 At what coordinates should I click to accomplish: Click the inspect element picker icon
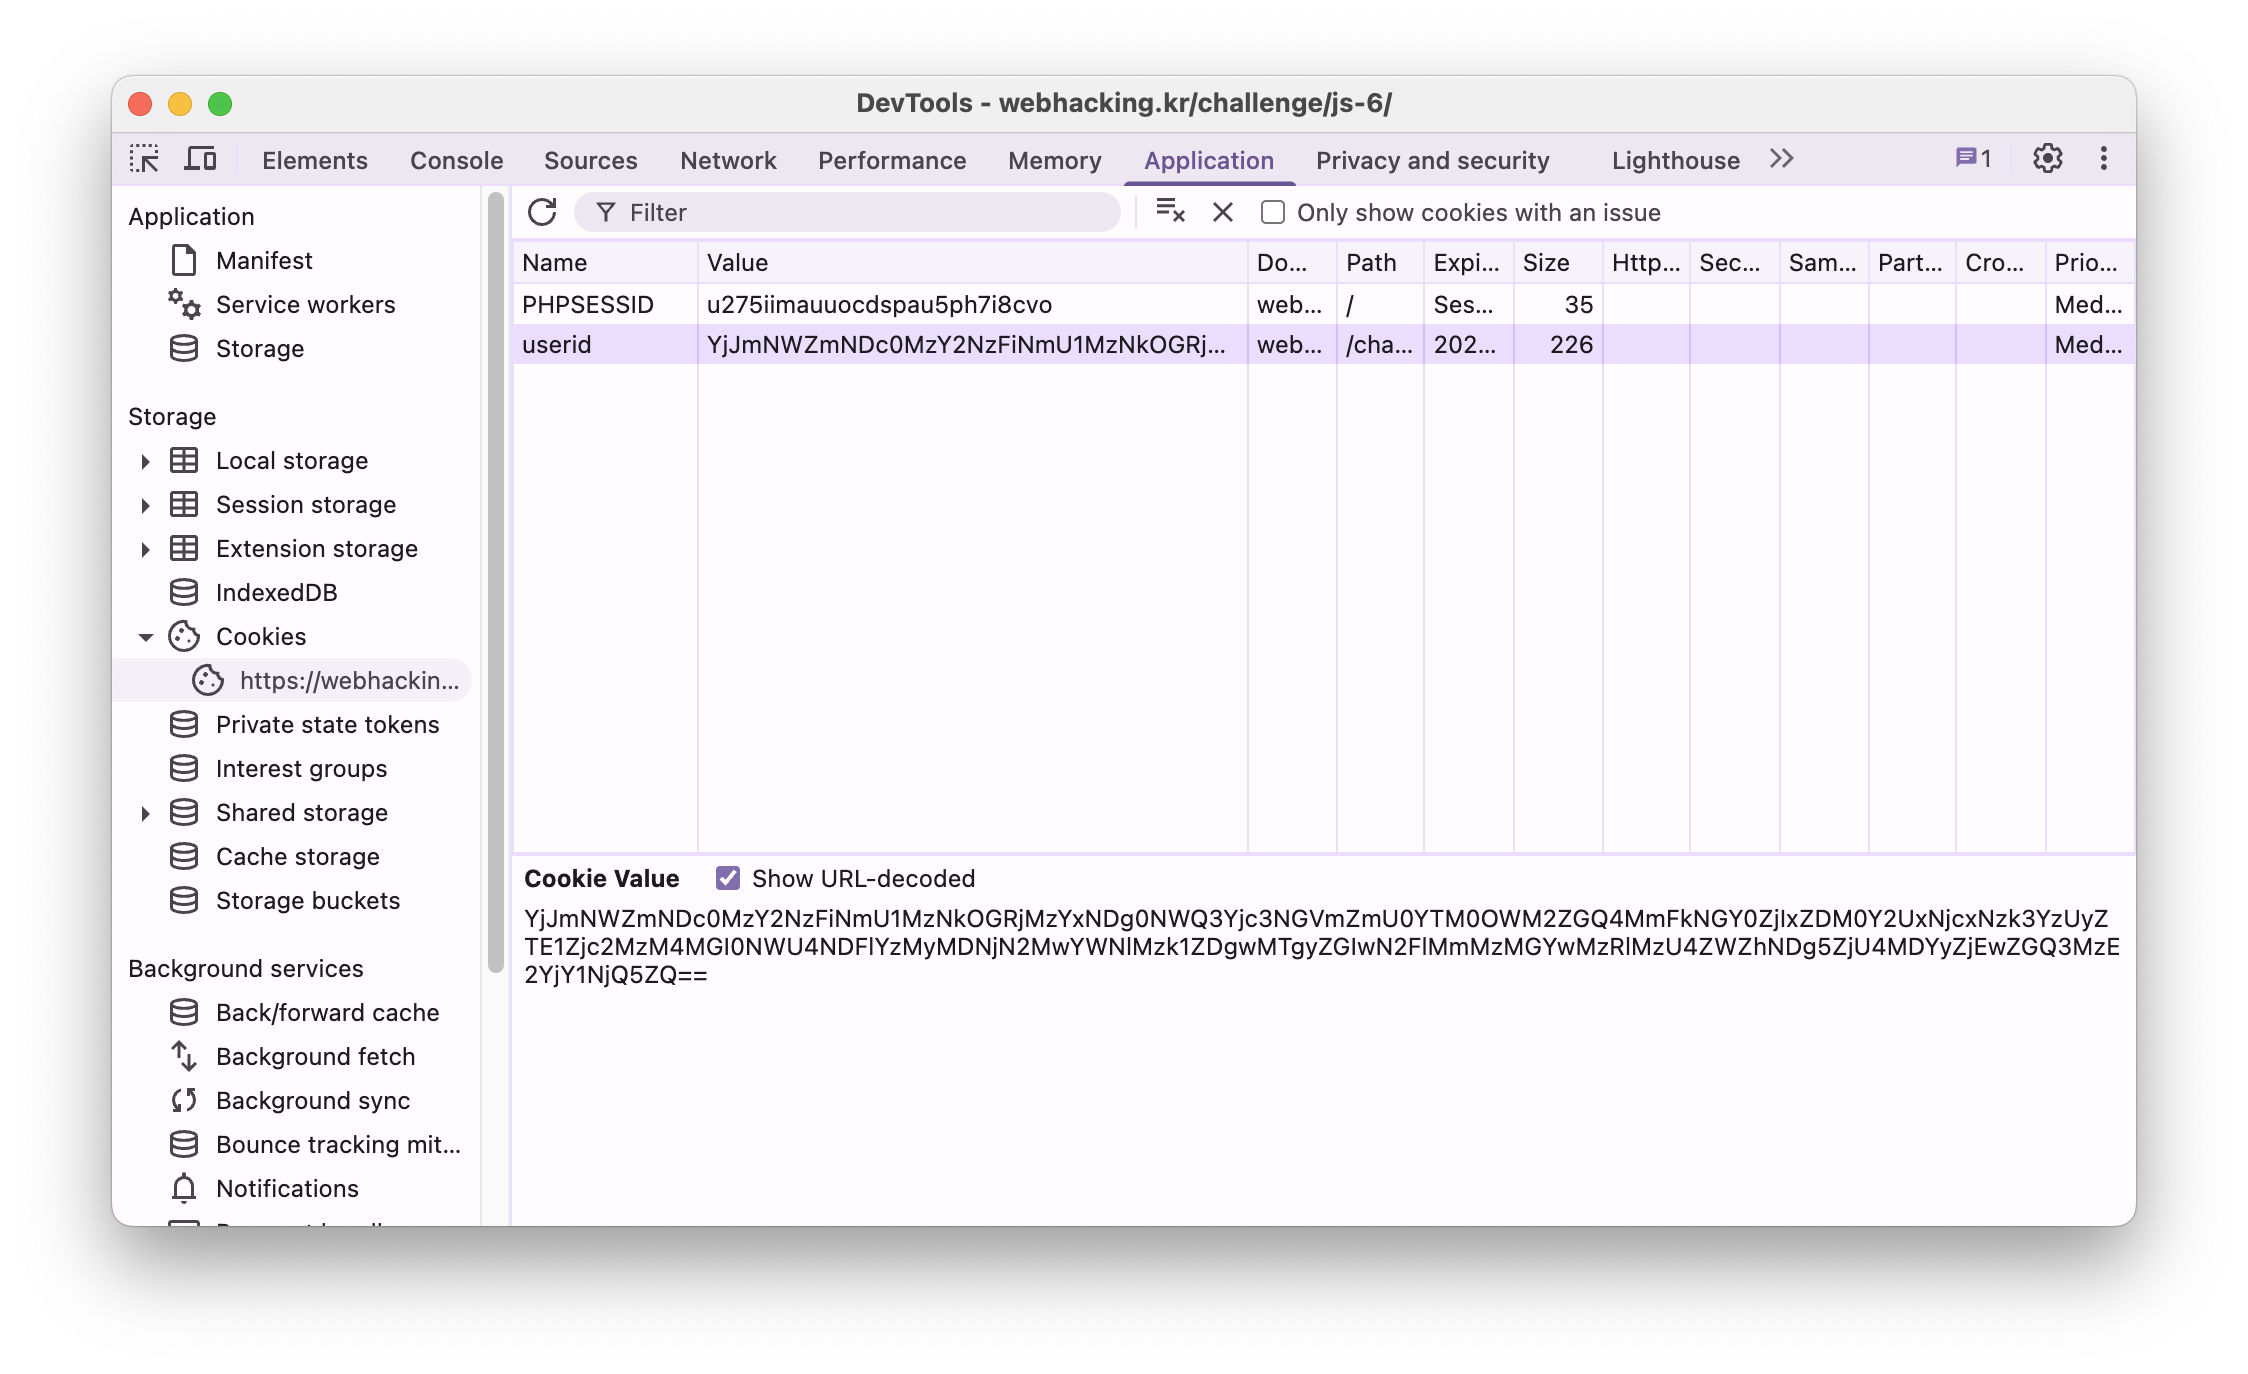click(144, 159)
